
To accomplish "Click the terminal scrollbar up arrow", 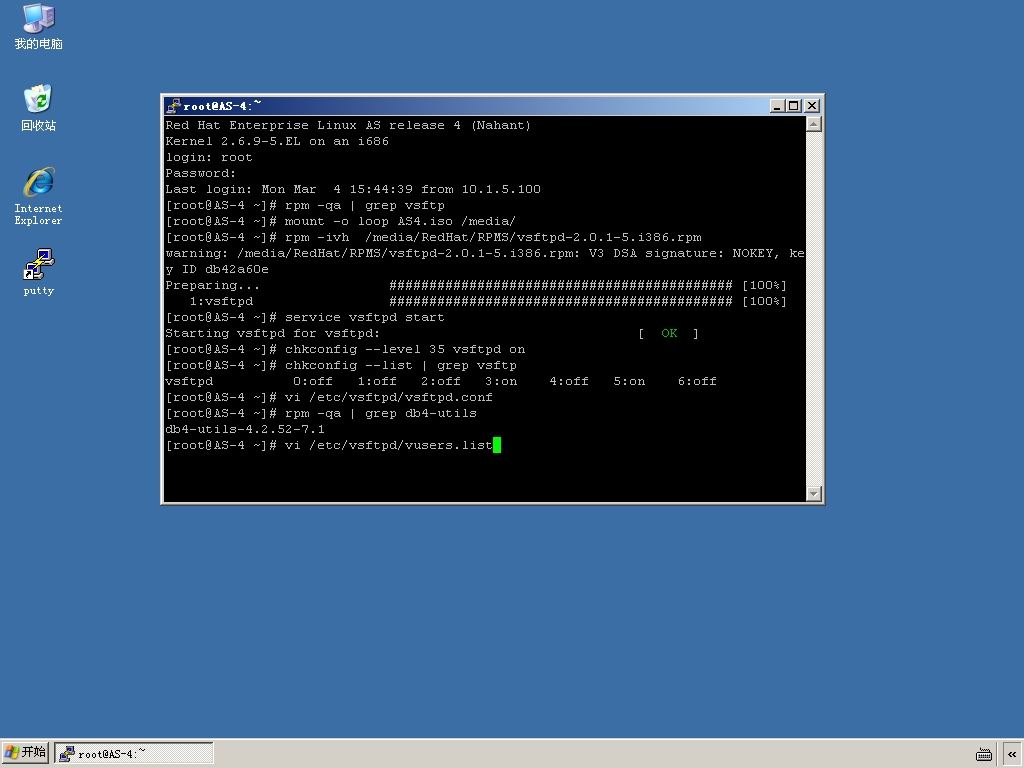I will tap(813, 124).
